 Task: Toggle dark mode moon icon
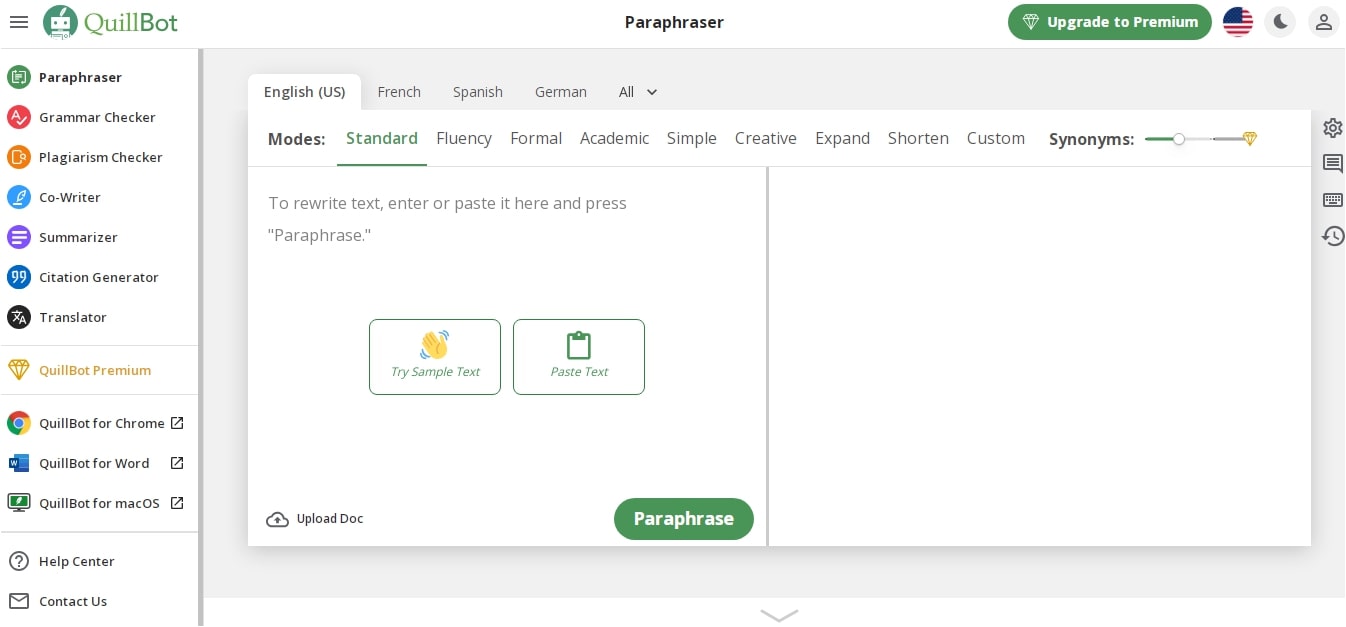[x=1280, y=22]
